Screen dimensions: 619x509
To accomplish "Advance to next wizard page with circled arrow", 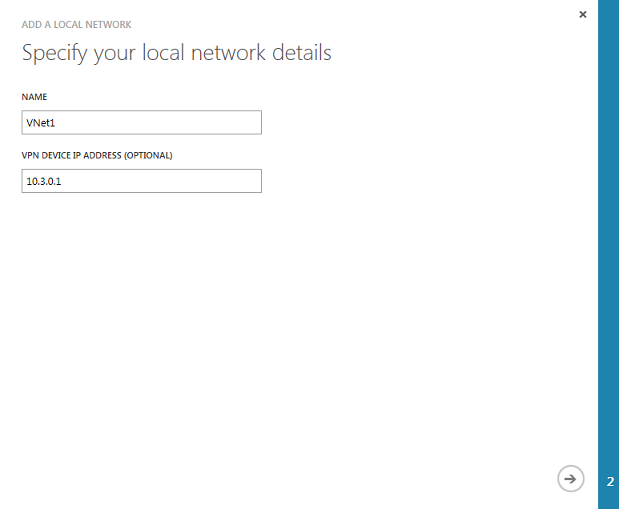I will click(x=570, y=479).
